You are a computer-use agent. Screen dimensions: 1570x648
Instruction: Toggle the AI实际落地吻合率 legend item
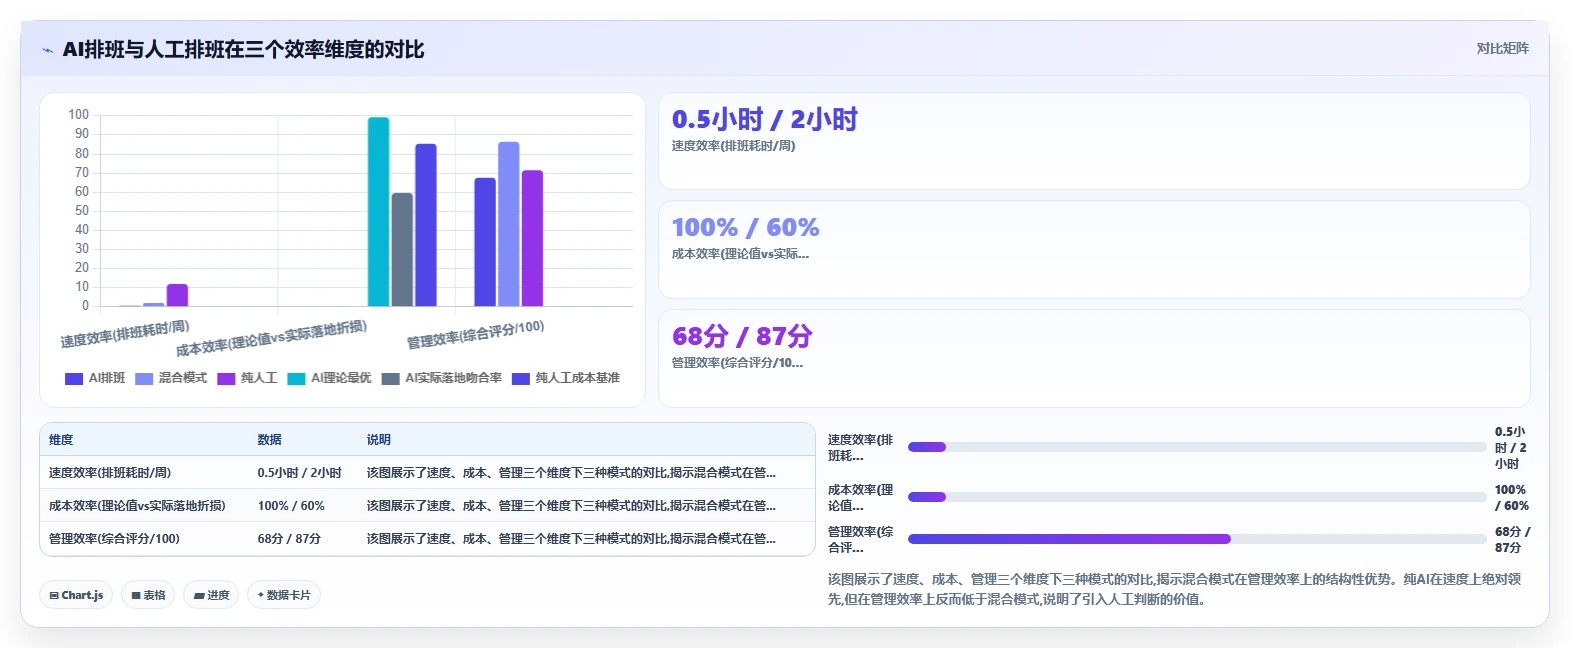click(441, 378)
